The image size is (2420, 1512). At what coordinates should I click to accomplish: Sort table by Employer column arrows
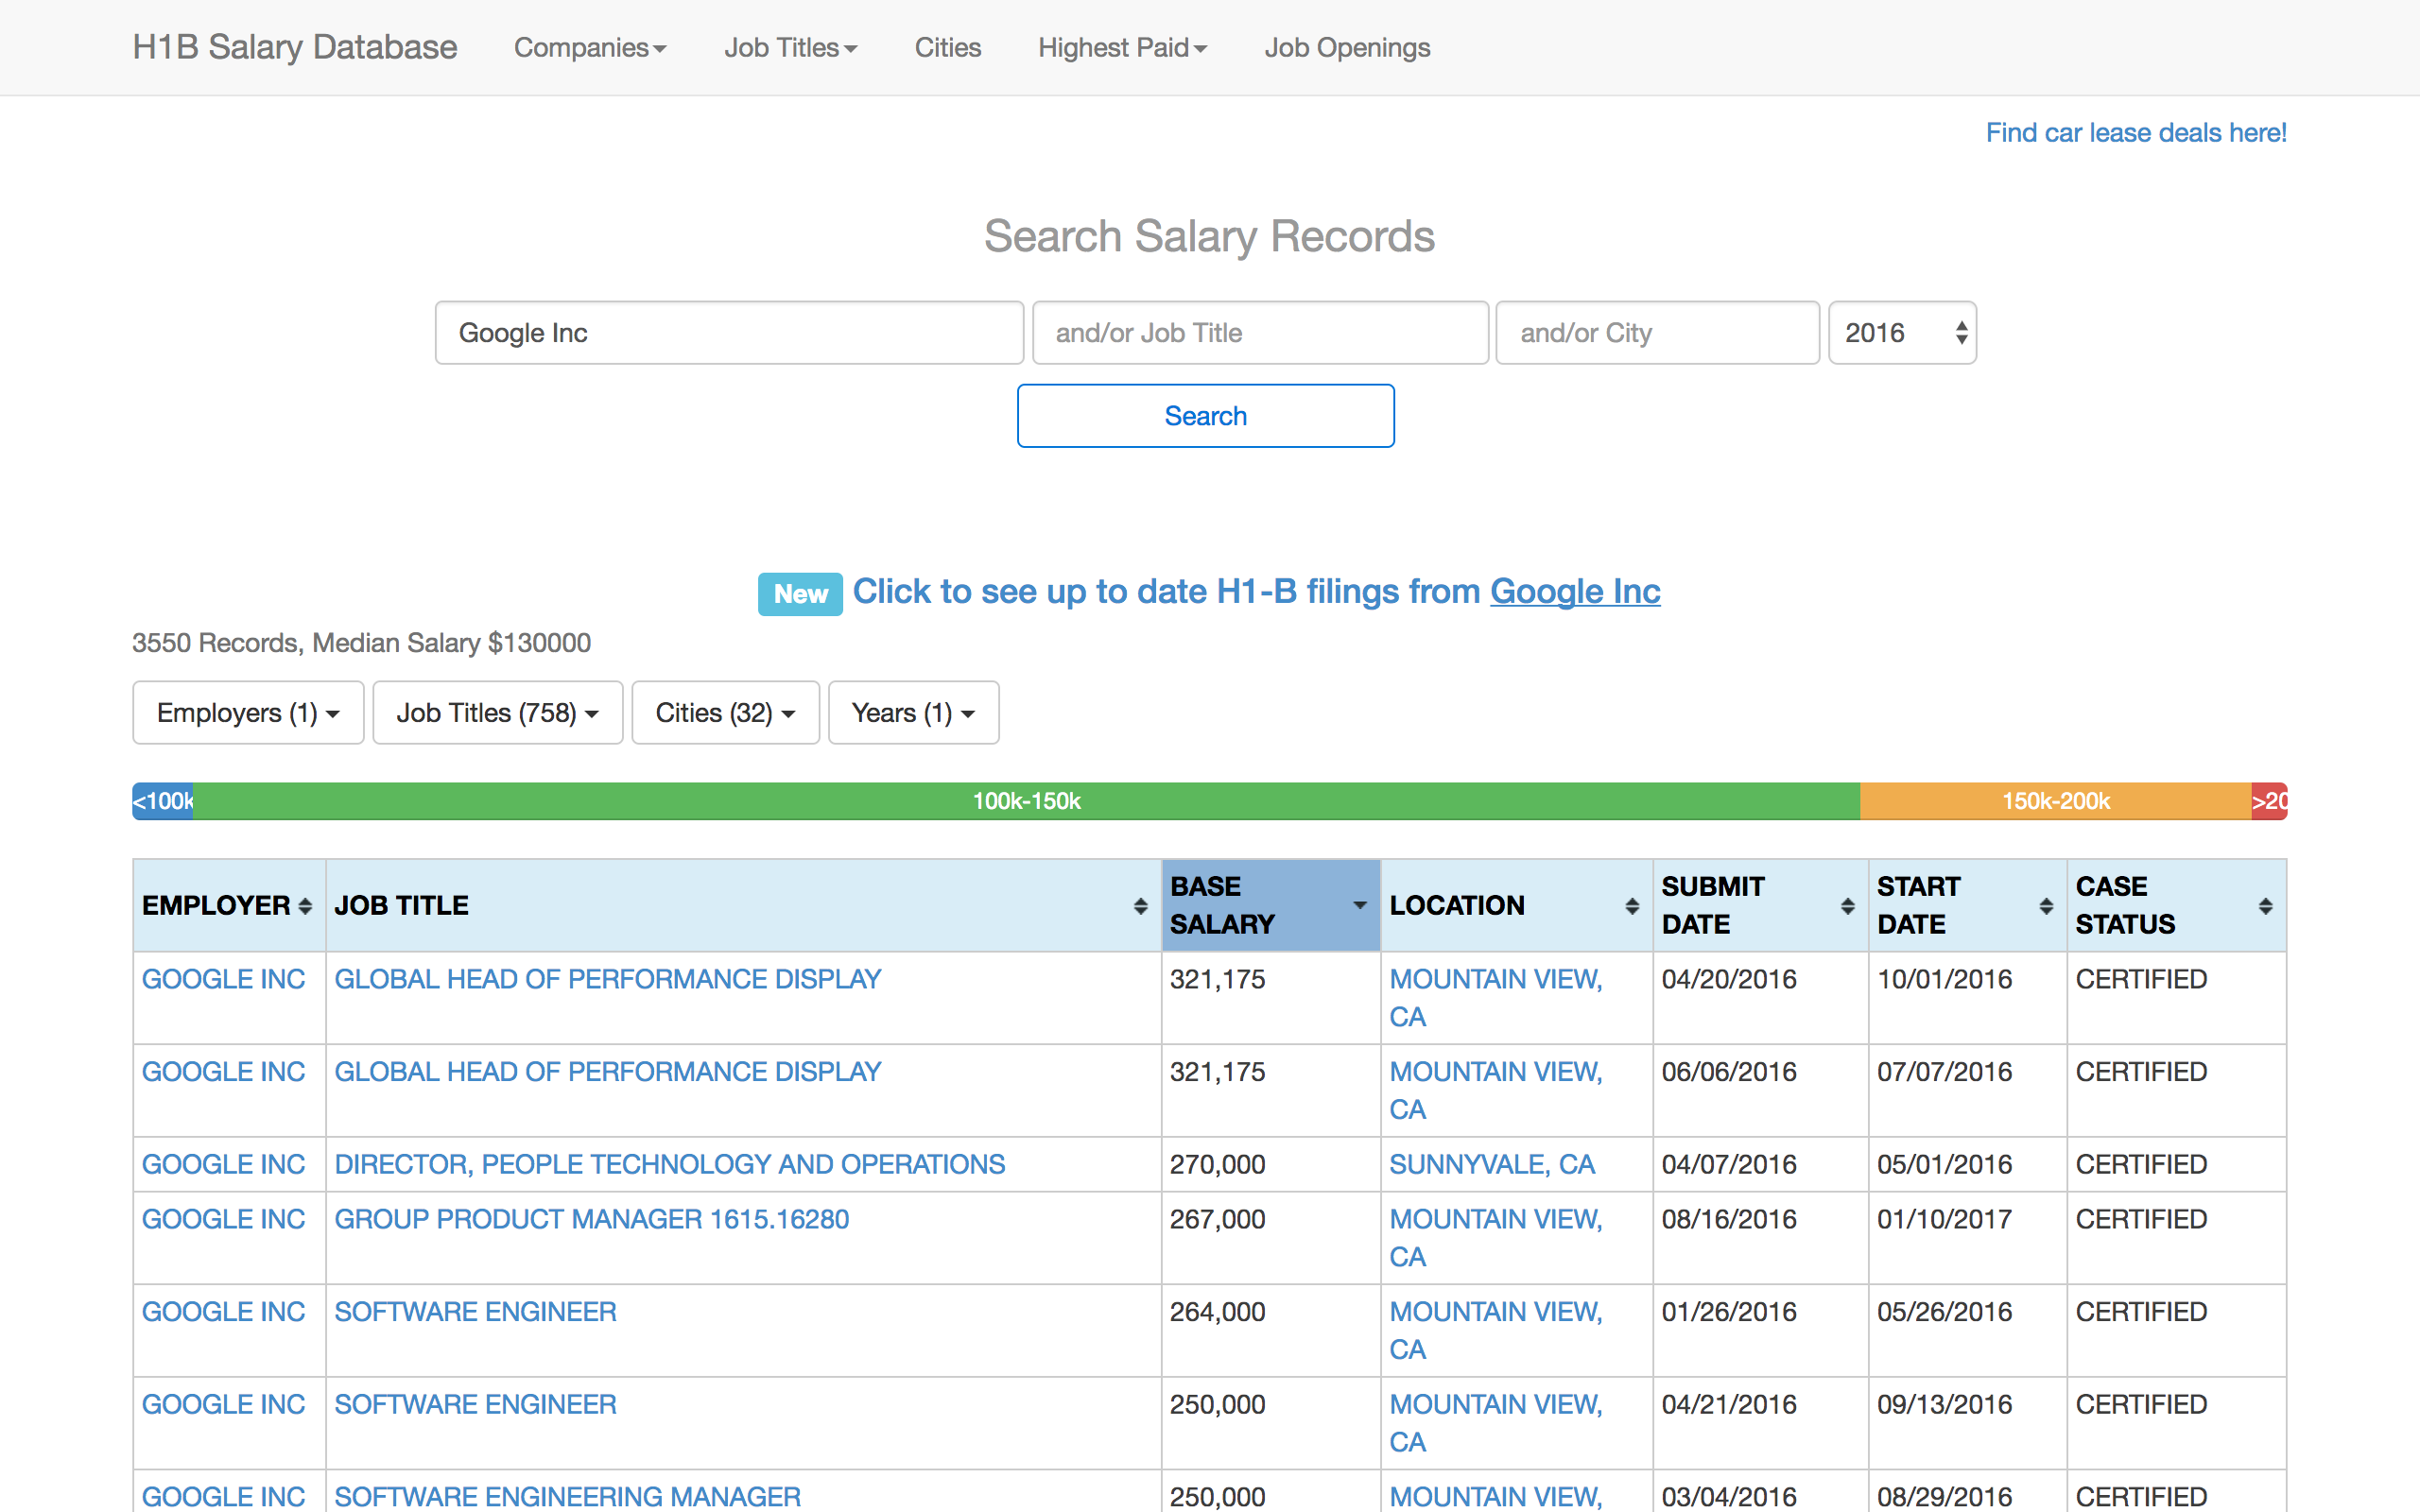coord(305,906)
